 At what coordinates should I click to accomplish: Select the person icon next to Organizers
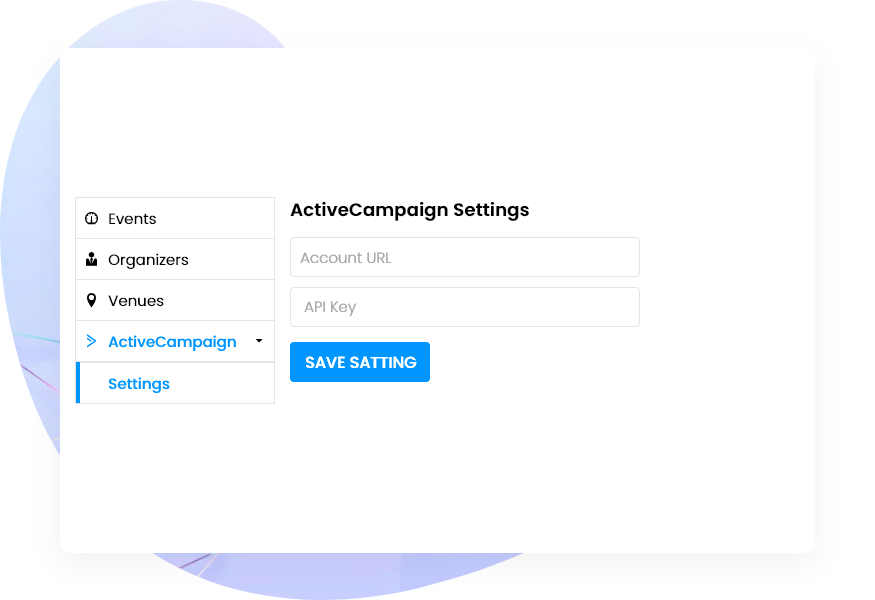tap(91, 259)
